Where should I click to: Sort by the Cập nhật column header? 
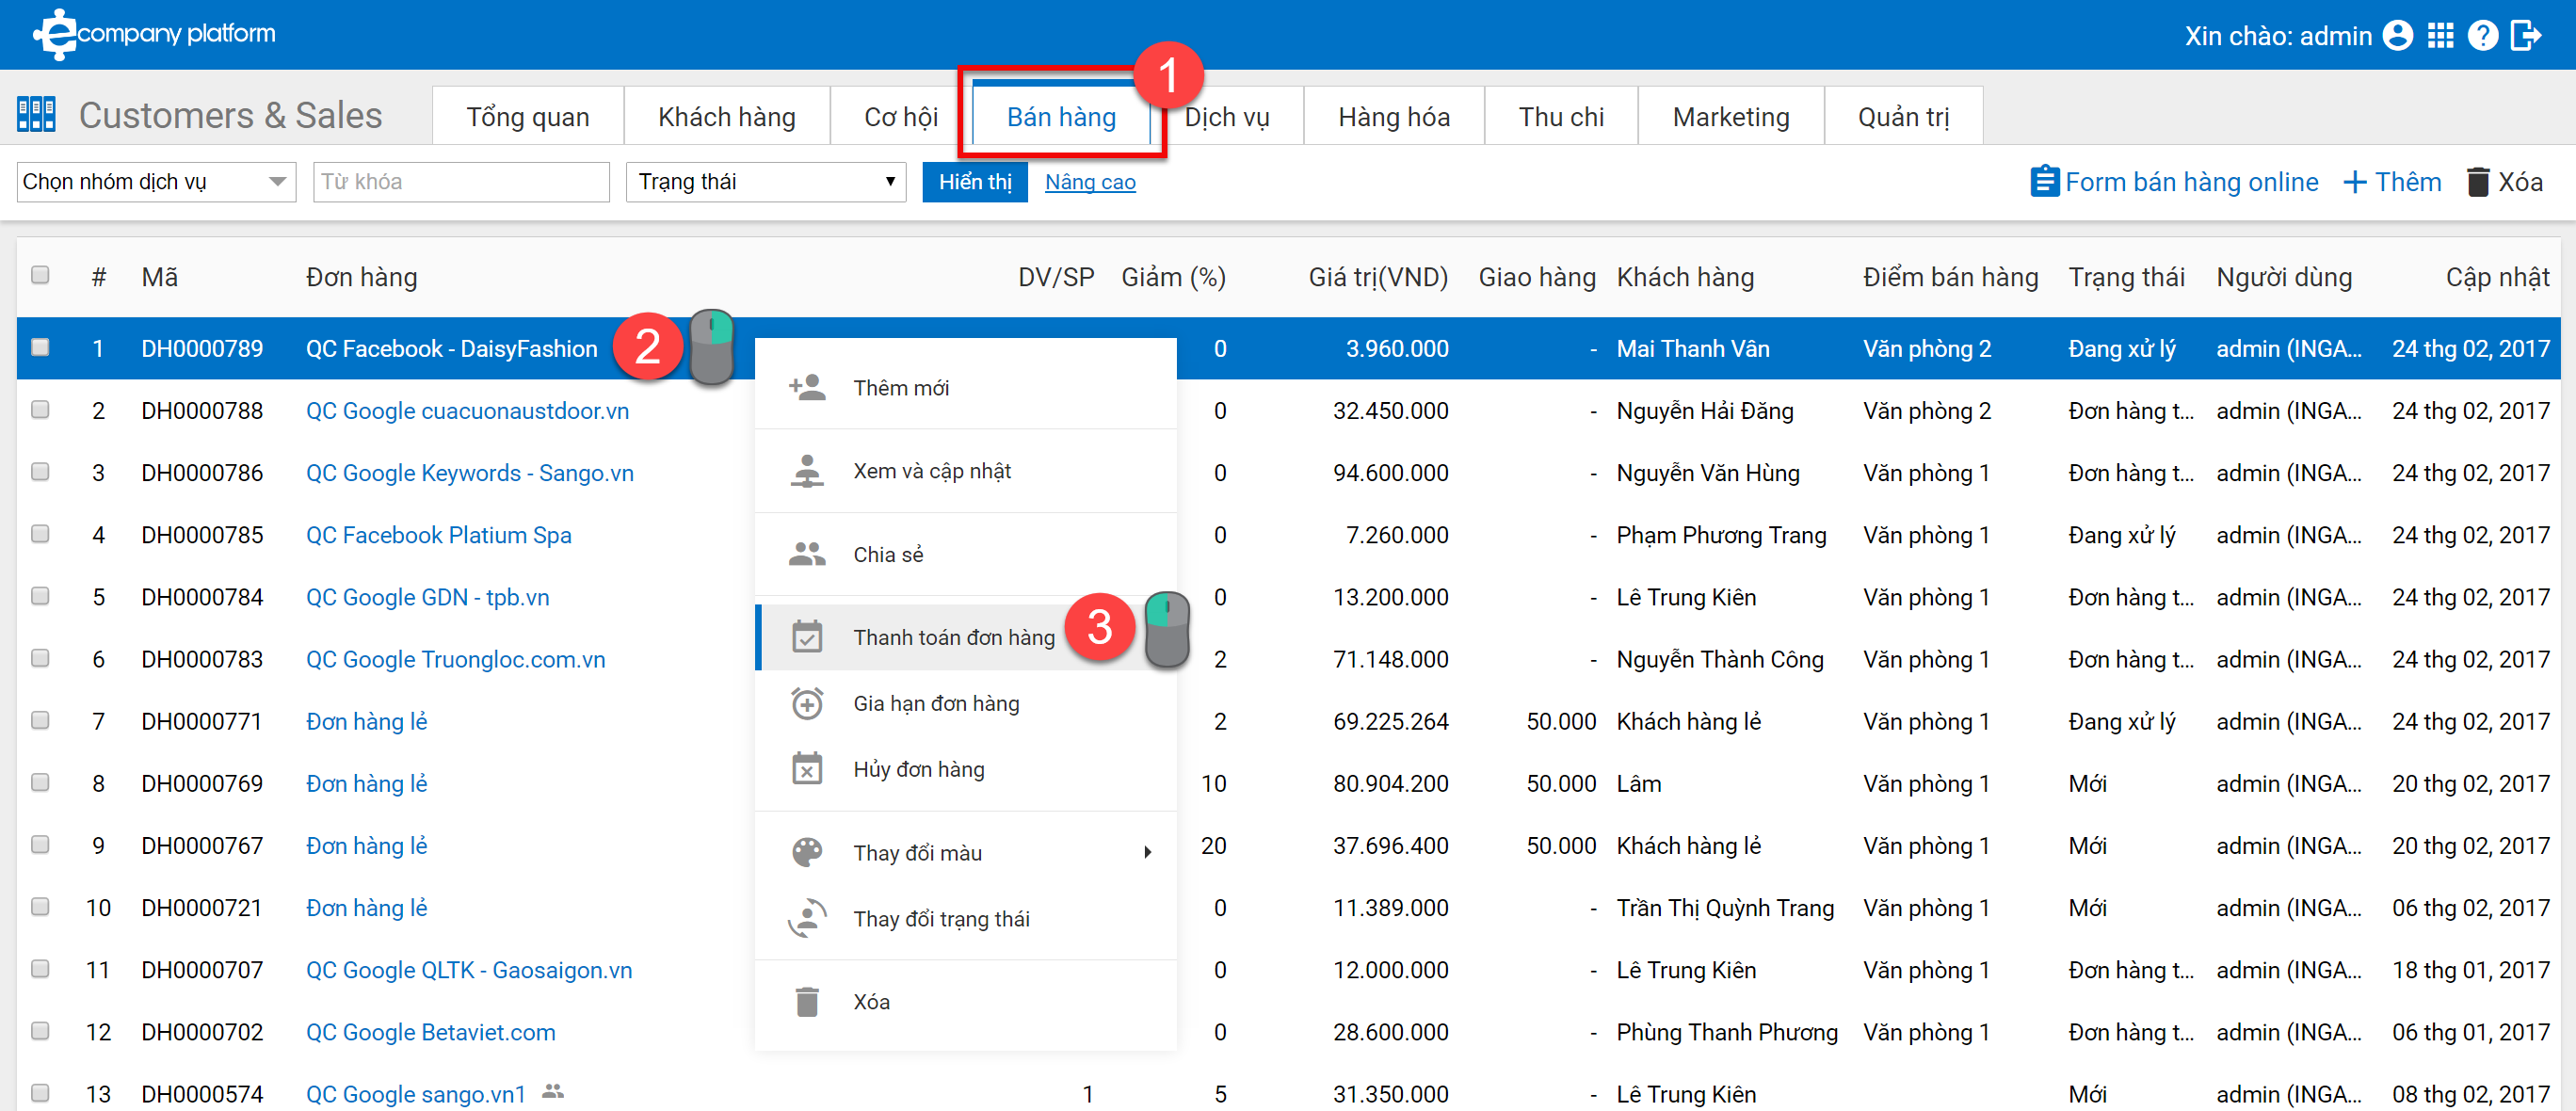2497,277
